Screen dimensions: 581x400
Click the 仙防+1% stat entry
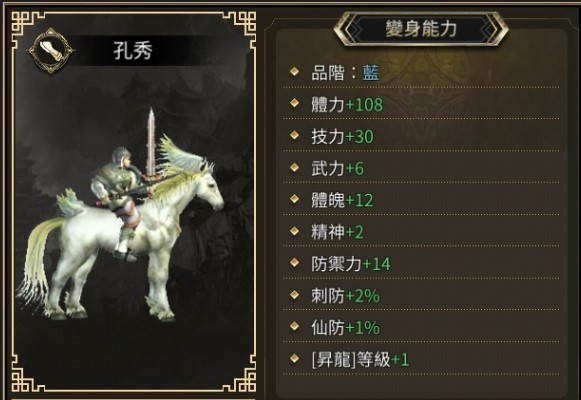tap(346, 328)
